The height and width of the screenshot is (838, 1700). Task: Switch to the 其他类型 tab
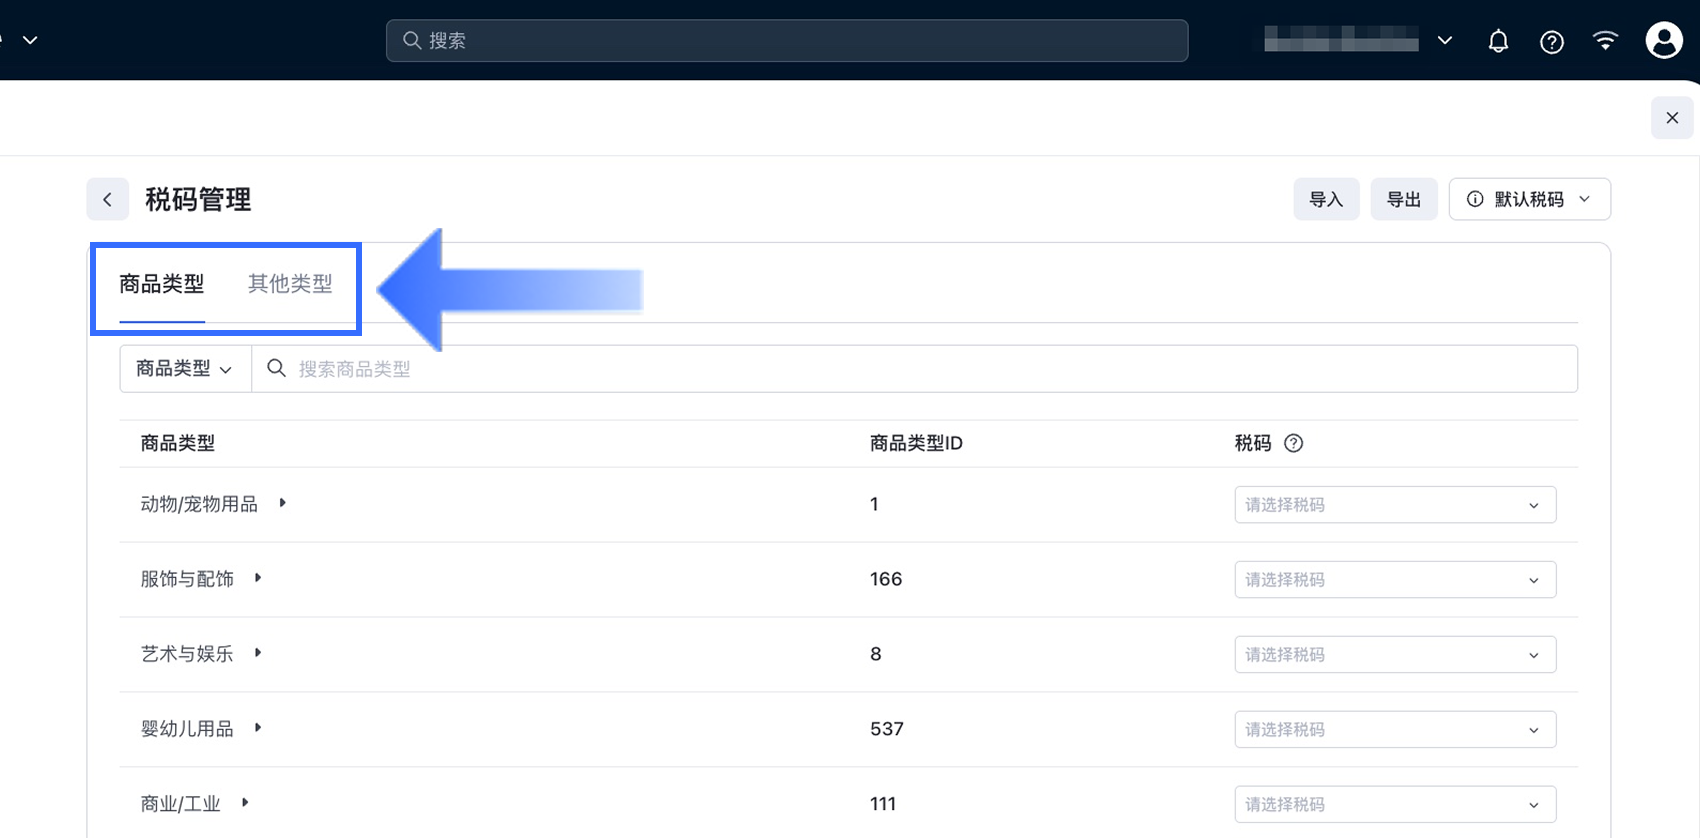pos(290,284)
